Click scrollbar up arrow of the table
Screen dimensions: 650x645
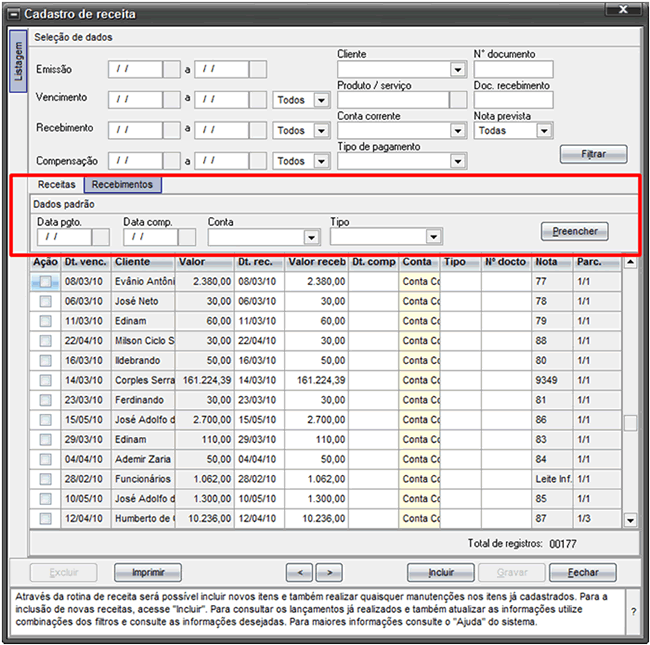pos(630,262)
